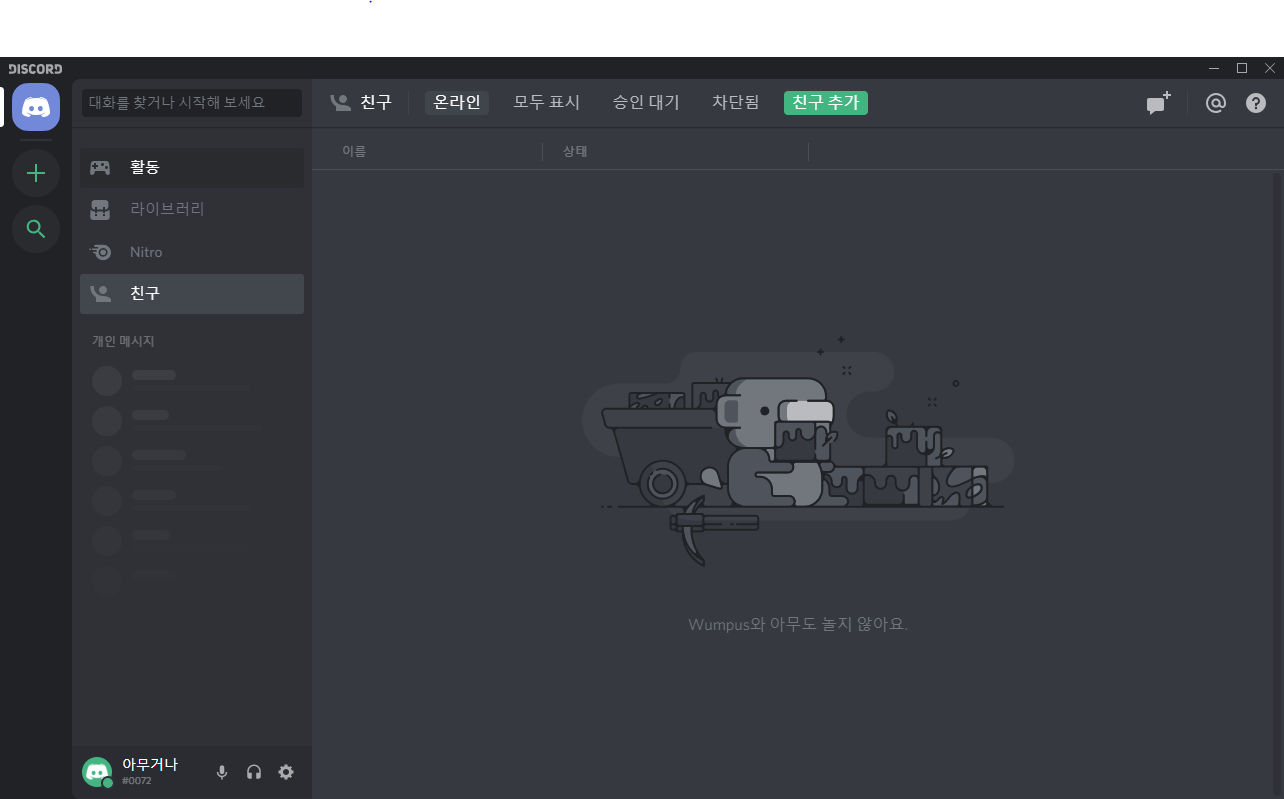The width and height of the screenshot is (1284, 799).
Task: Open user settings gear icon
Action: 286,772
